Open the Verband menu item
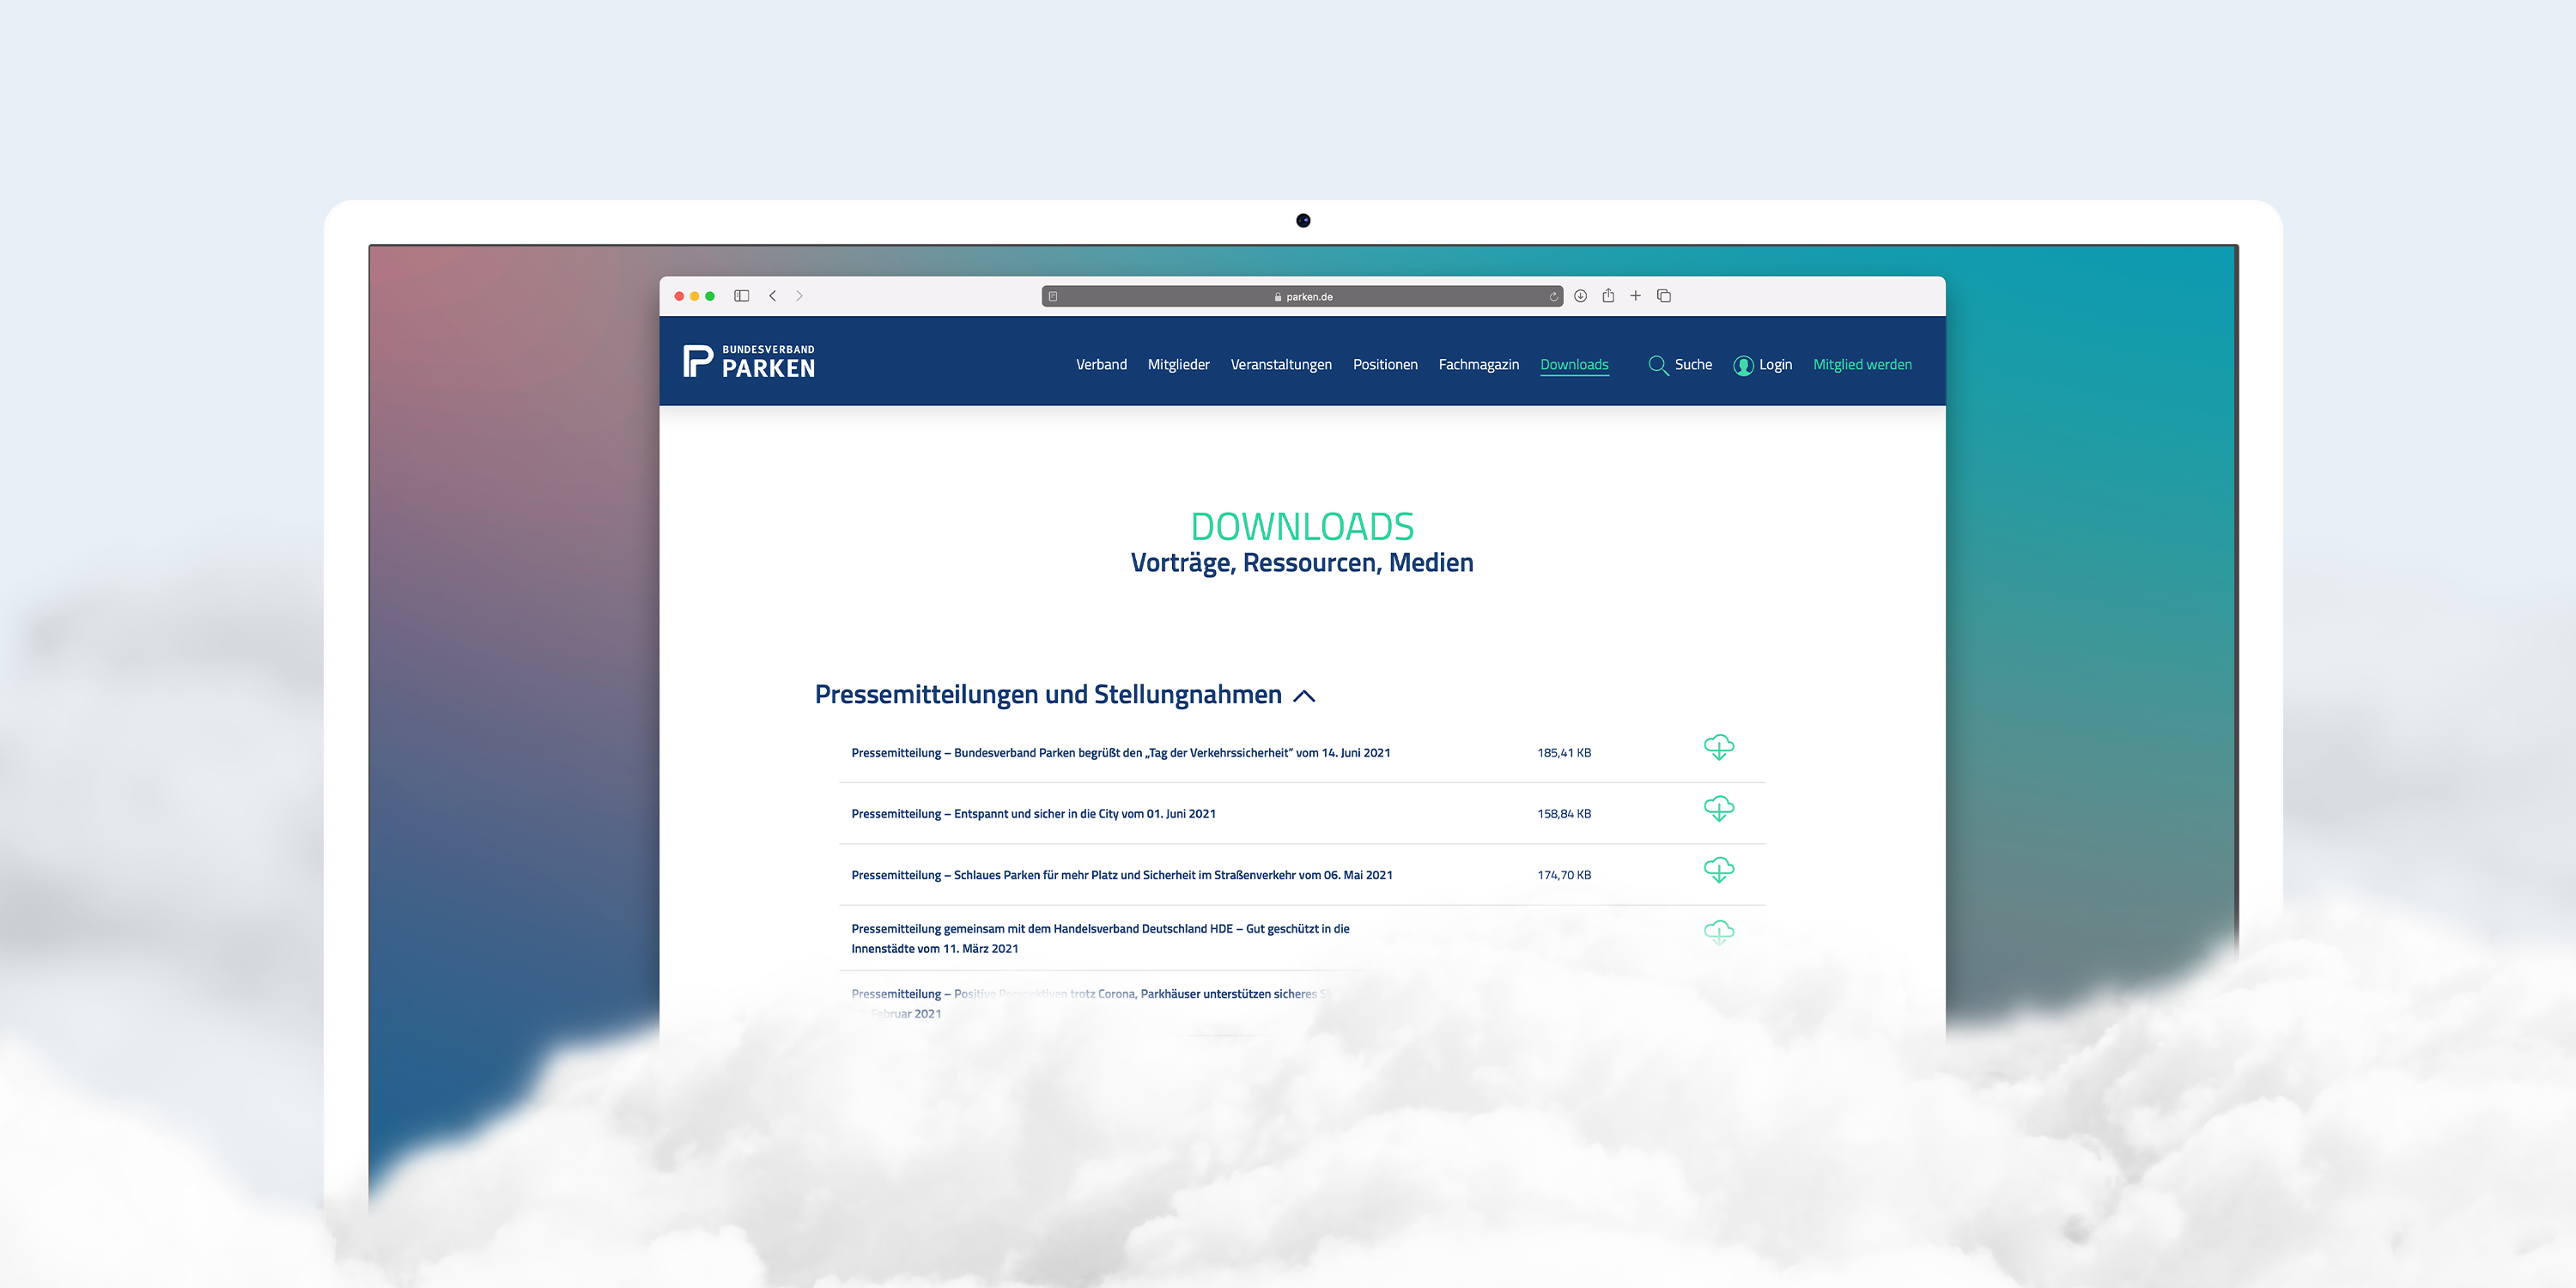Screen dimensions: 2576x1288 pyautogui.click(x=1101, y=365)
